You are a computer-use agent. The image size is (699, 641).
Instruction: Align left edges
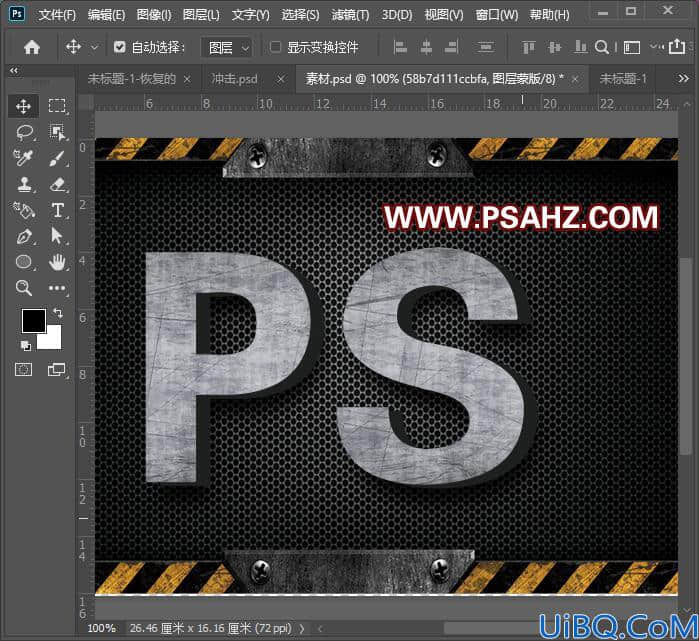[400, 47]
